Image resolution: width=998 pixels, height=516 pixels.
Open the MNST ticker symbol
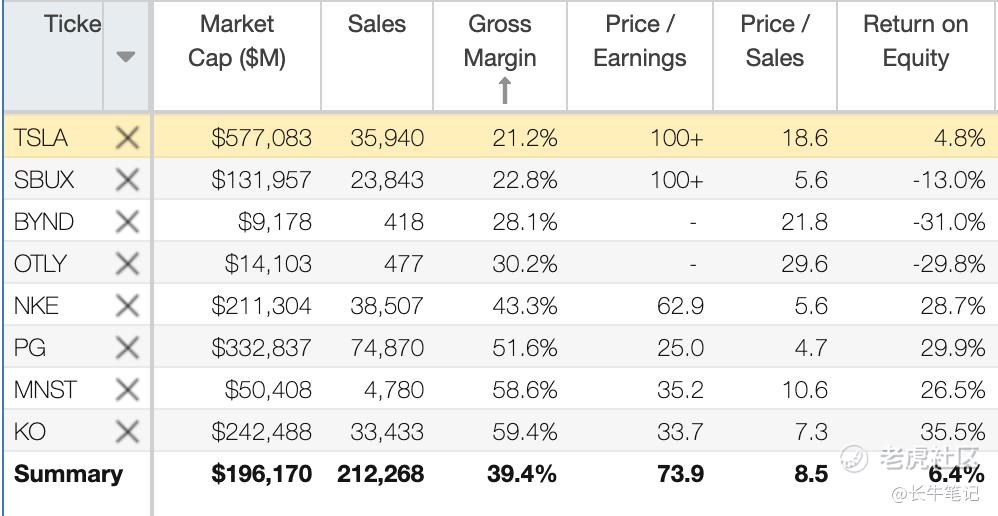tap(45, 390)
